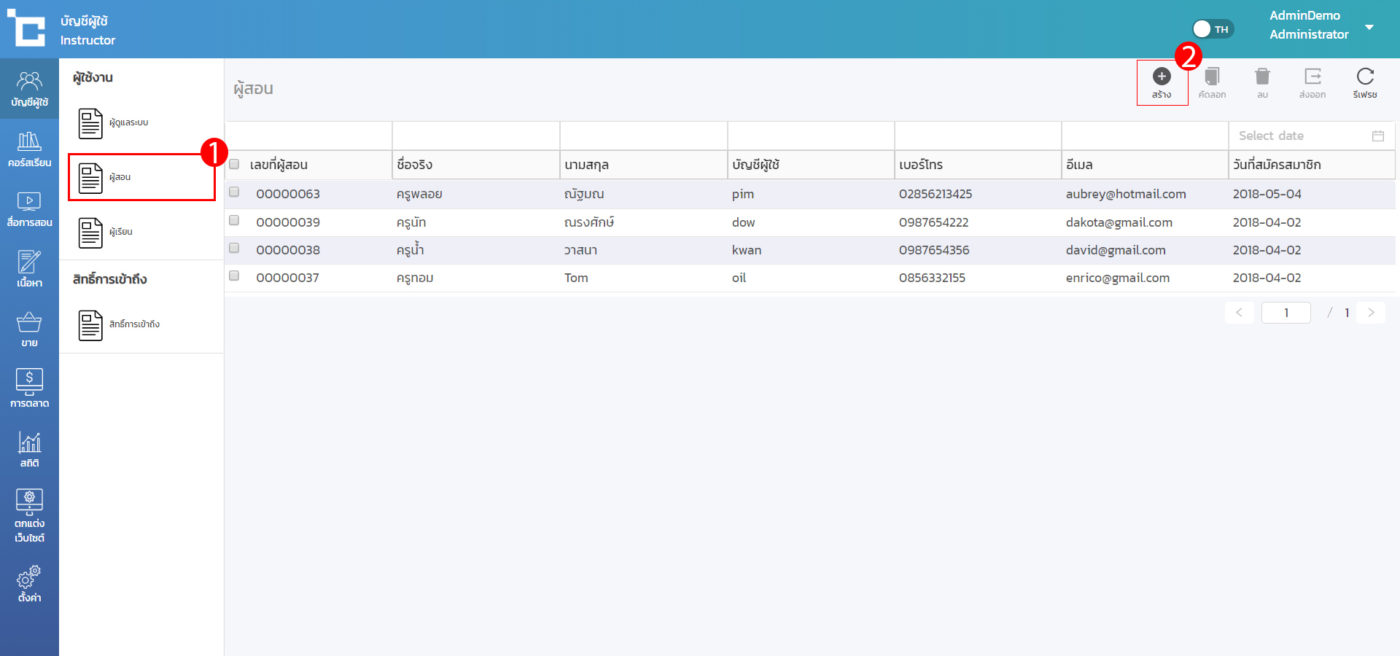Screen dimensions: 1400x656
Task: Open สื่อการสอน in the left sidebar
Action: [x=29, y=209]
